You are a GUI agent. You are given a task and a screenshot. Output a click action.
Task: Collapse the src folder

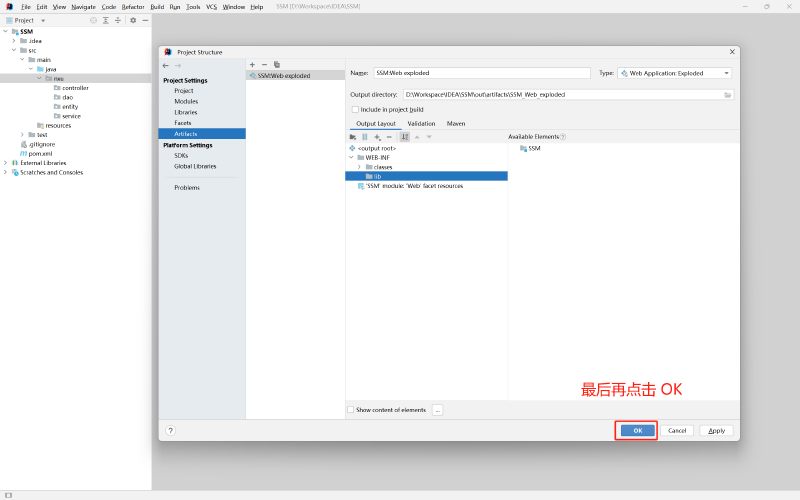coord(14,50)
